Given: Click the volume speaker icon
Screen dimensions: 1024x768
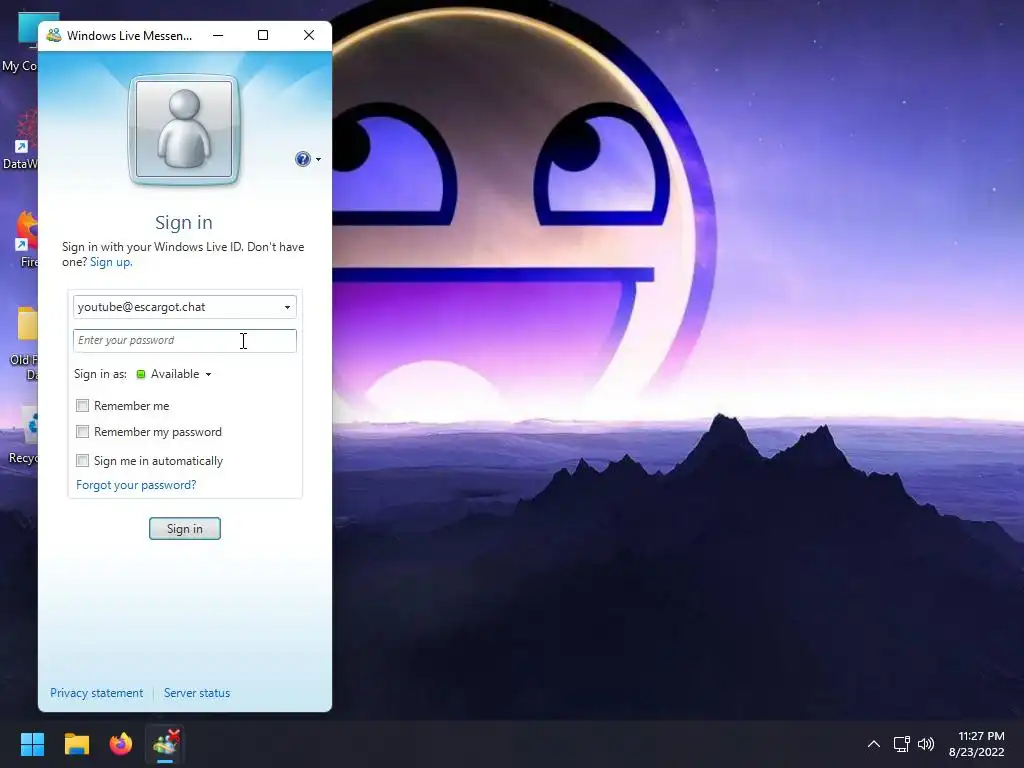Looking at the screenshot, I should coord(926,744).
